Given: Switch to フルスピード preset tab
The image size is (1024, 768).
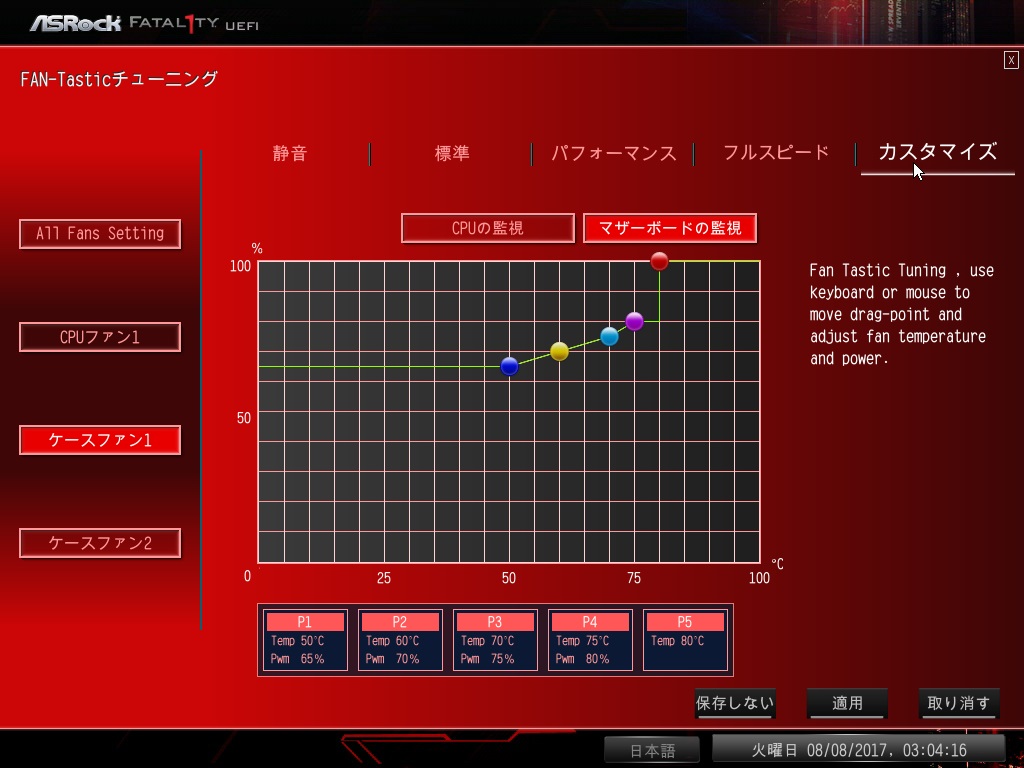Looking at the screenshot, I should tap(776, 153).
